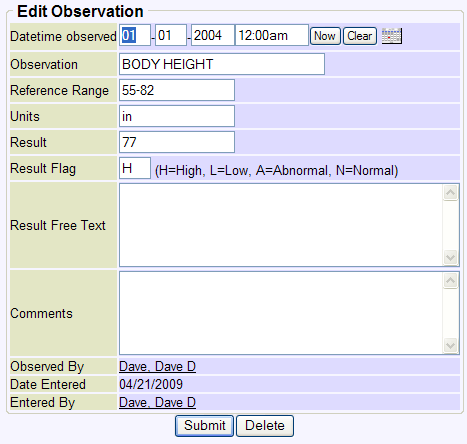Click inside the Comments text area

pyautogui.click(x=281, y=313)
